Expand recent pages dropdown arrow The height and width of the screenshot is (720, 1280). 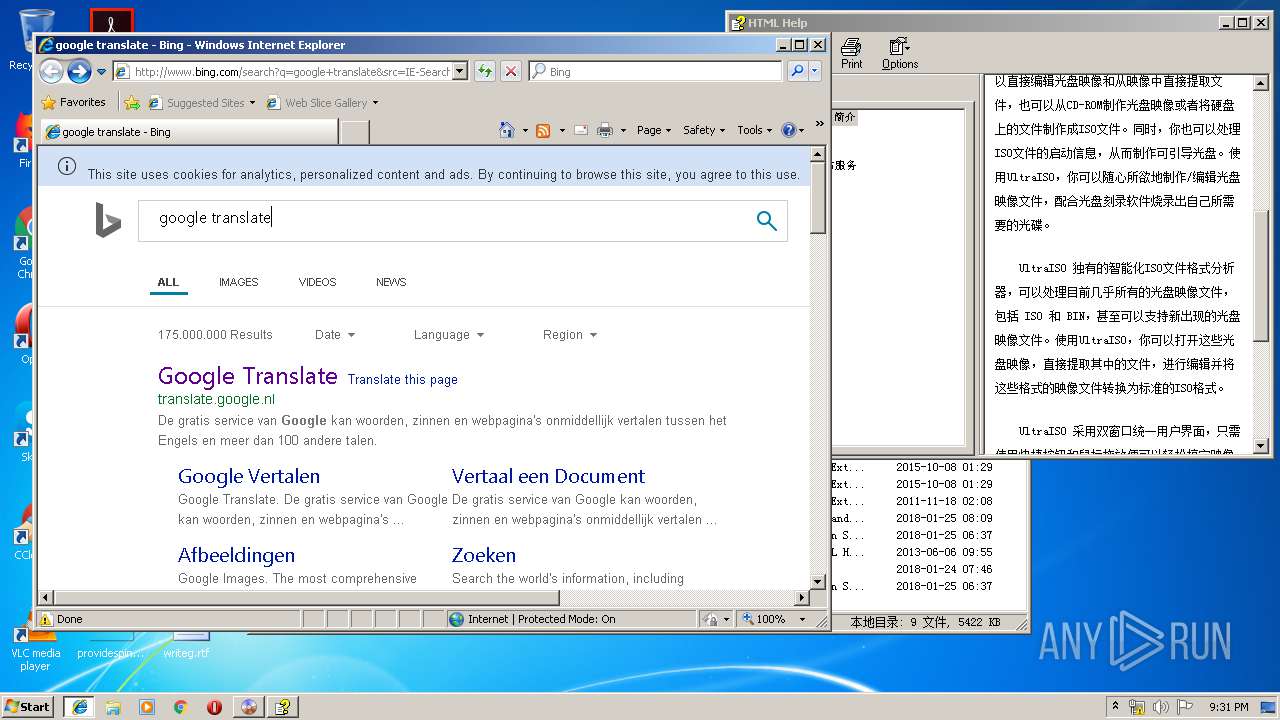coord(101,72)
